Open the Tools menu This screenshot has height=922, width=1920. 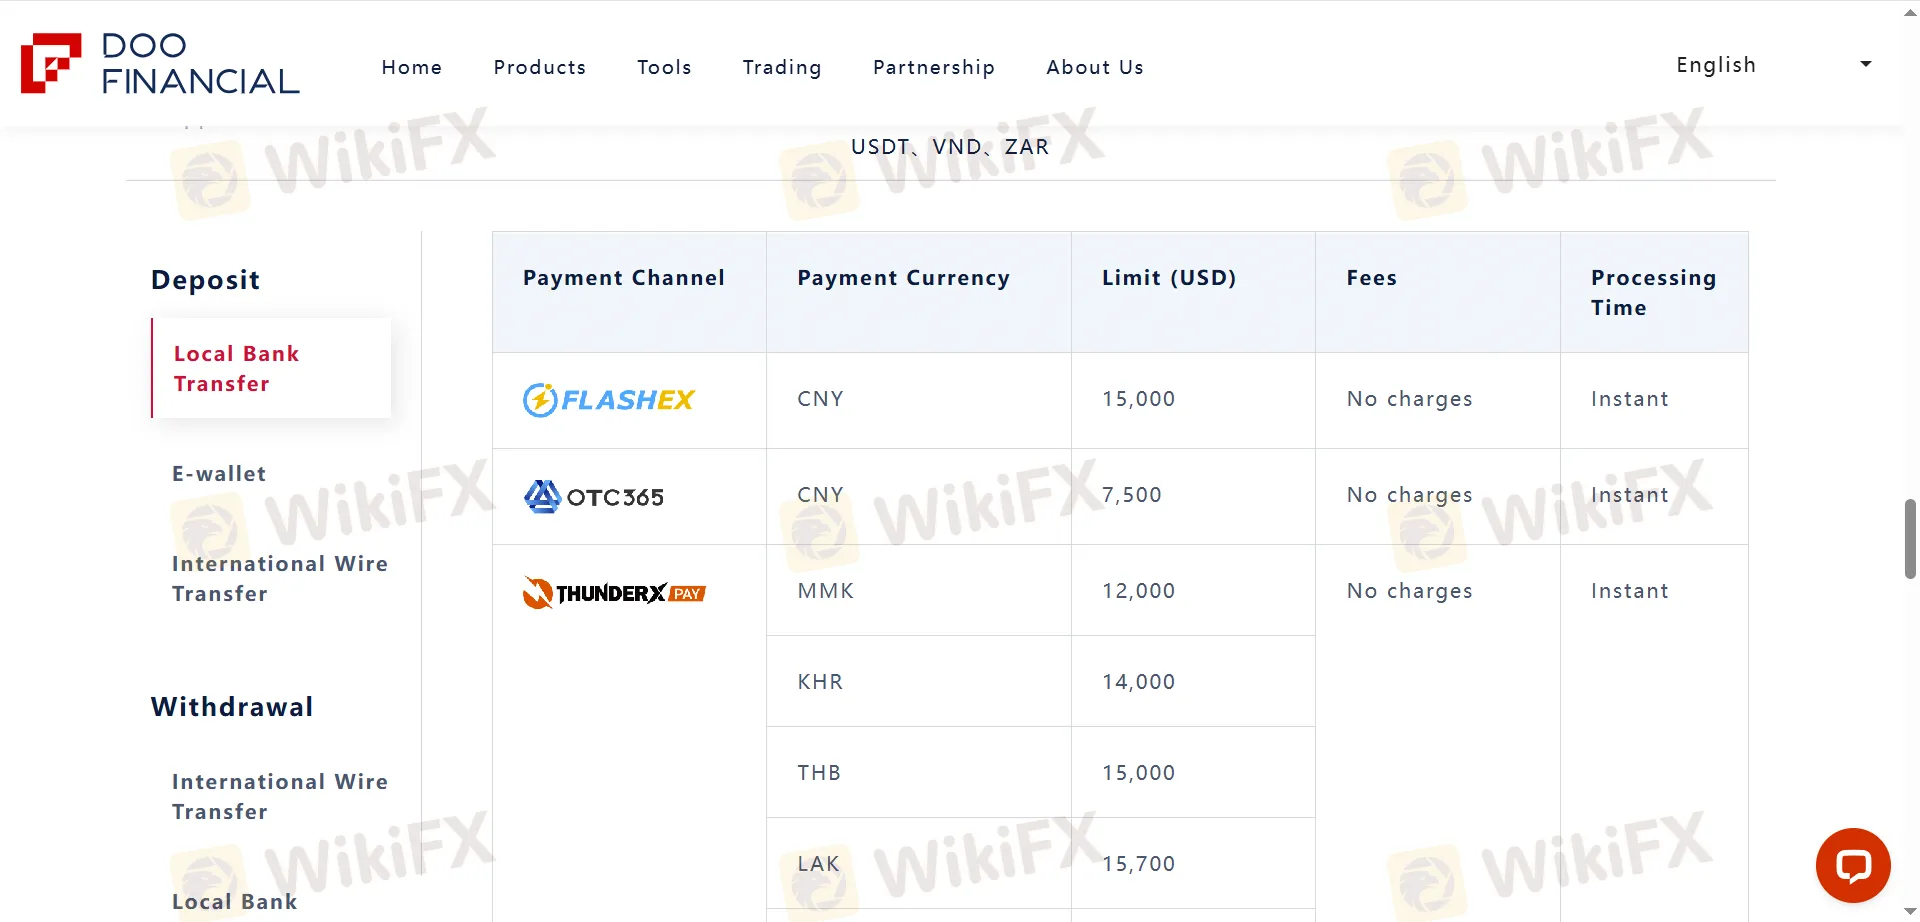[x=664, y=67]
